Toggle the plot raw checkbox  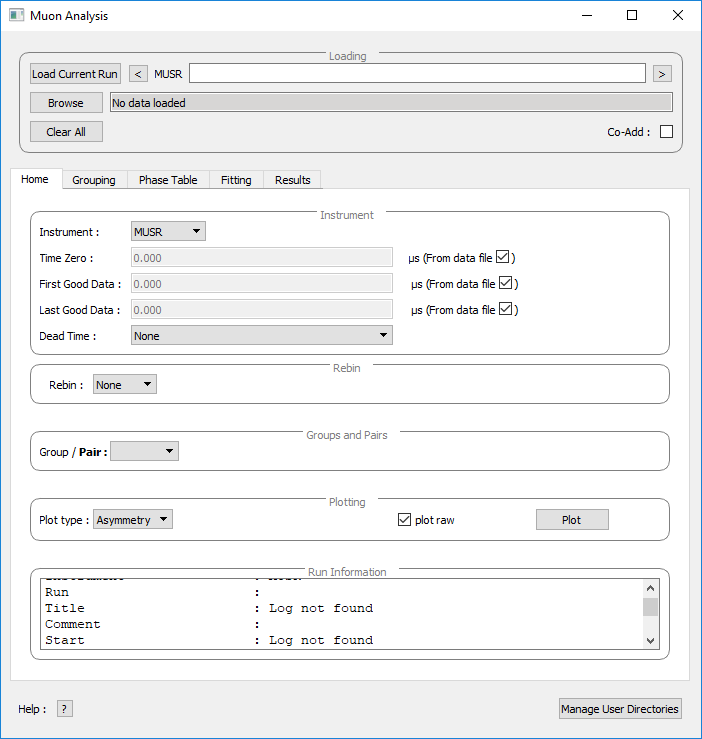[405, 520]
